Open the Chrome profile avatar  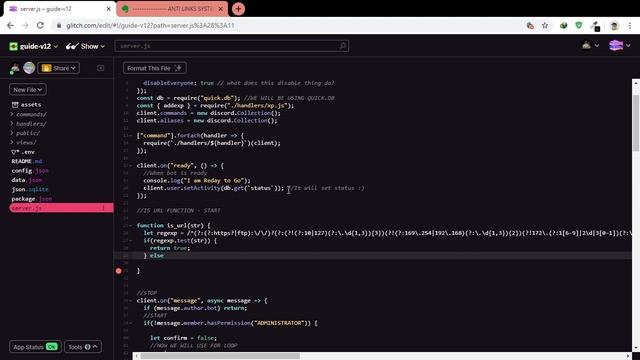(x=614, y=26)
